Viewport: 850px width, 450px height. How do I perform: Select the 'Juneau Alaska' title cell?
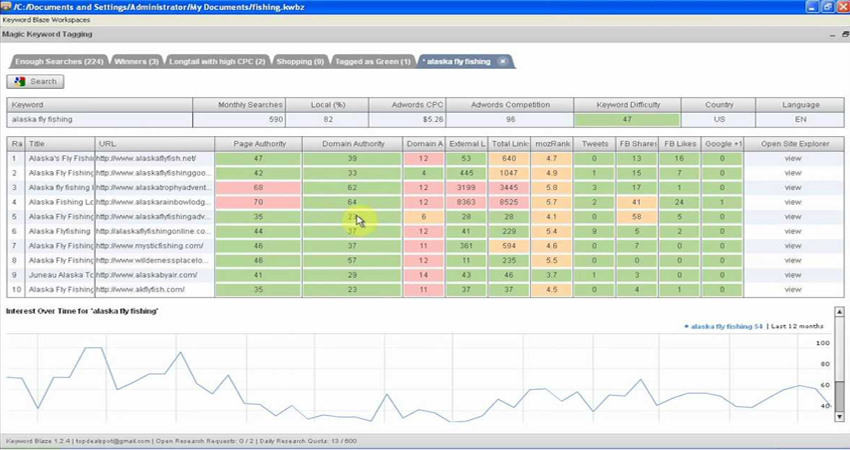[x=60, y=275]
